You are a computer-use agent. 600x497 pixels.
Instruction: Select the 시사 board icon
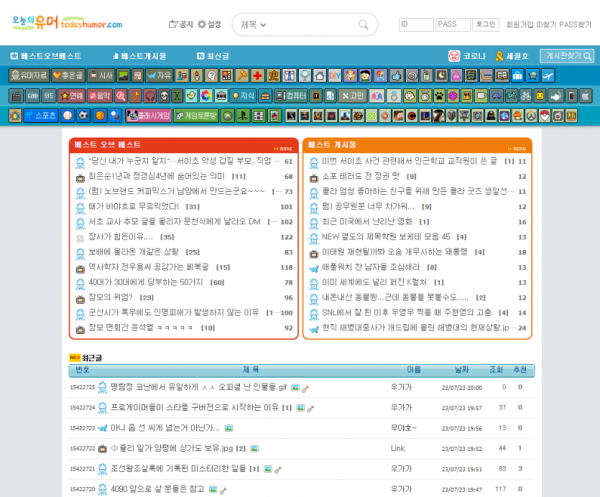pyautogui.click(x=101, y=75)
